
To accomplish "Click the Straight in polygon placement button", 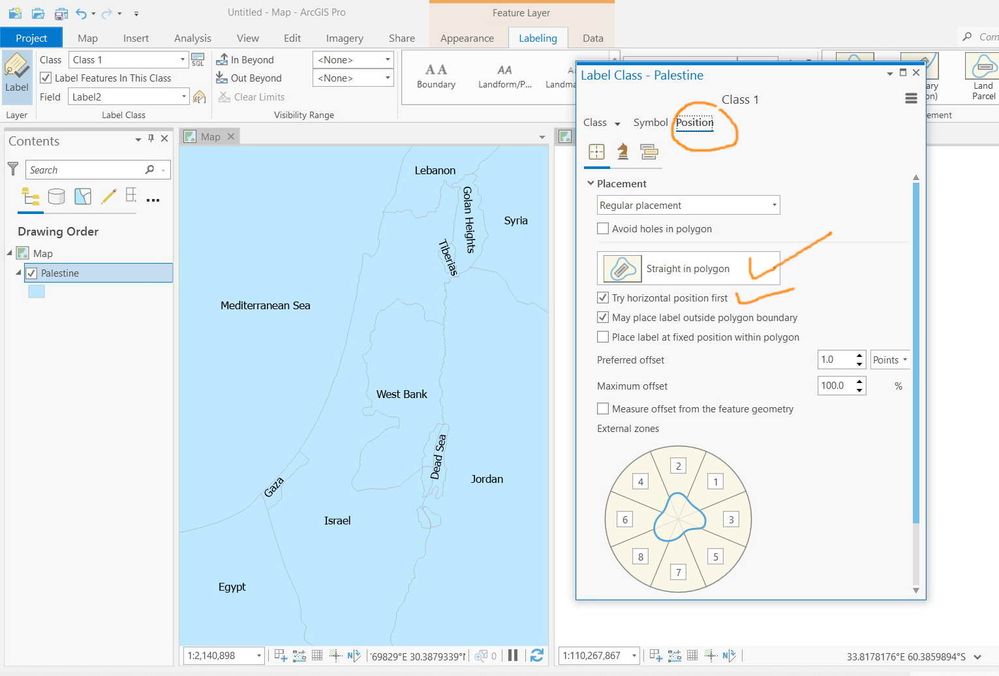I will coord(688,268).
